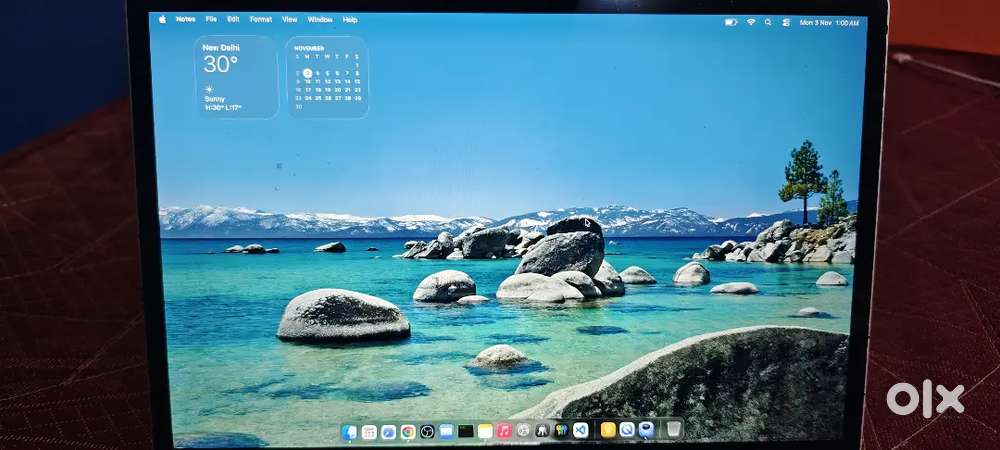Open the Window menu

click(x=320, y=19)
